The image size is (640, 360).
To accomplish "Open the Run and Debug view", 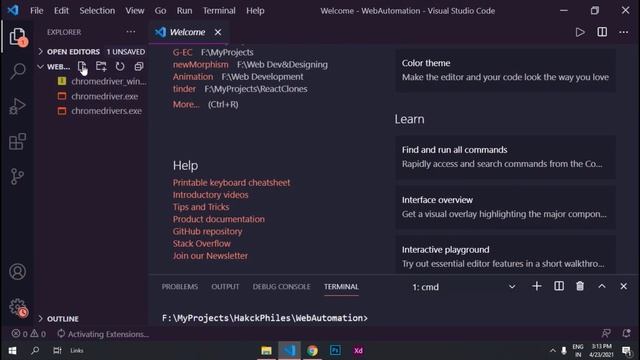I will [17, 106].
